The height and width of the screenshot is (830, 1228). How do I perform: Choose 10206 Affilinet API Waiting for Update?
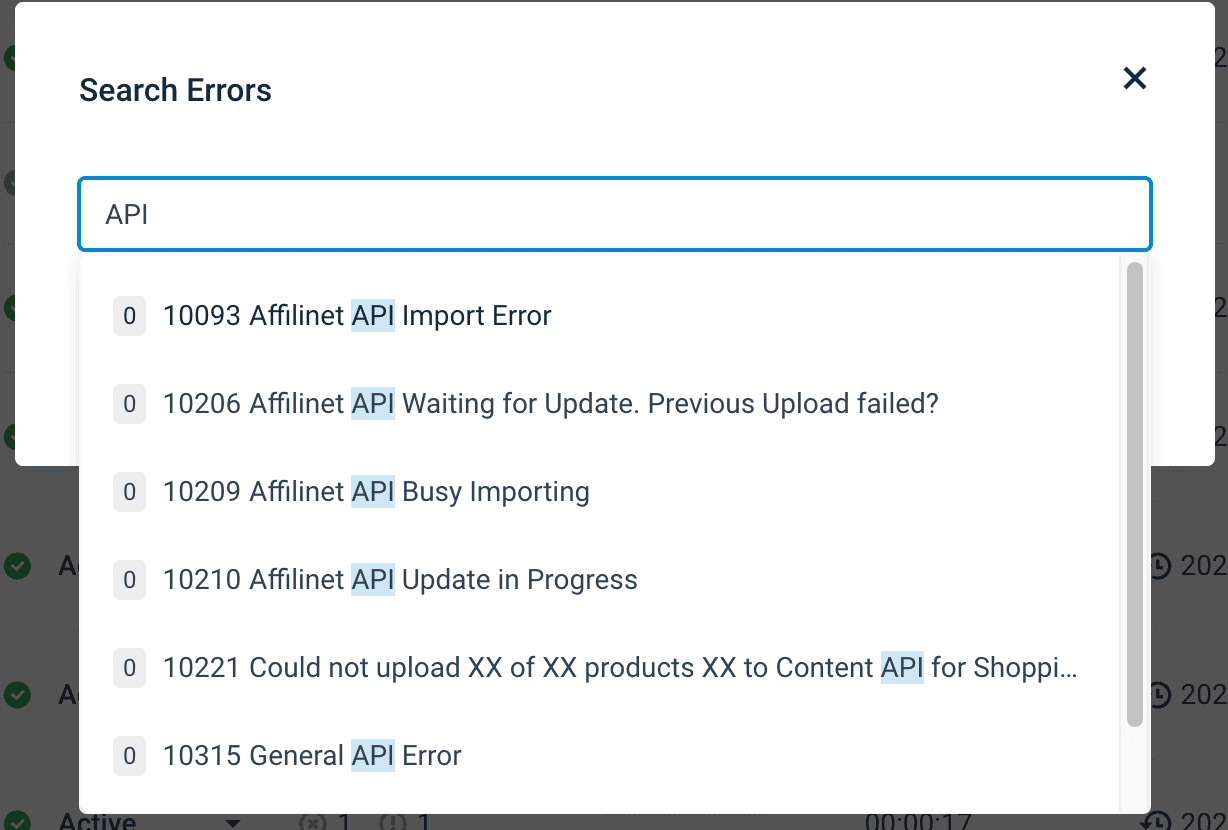(x=550, y=404)
